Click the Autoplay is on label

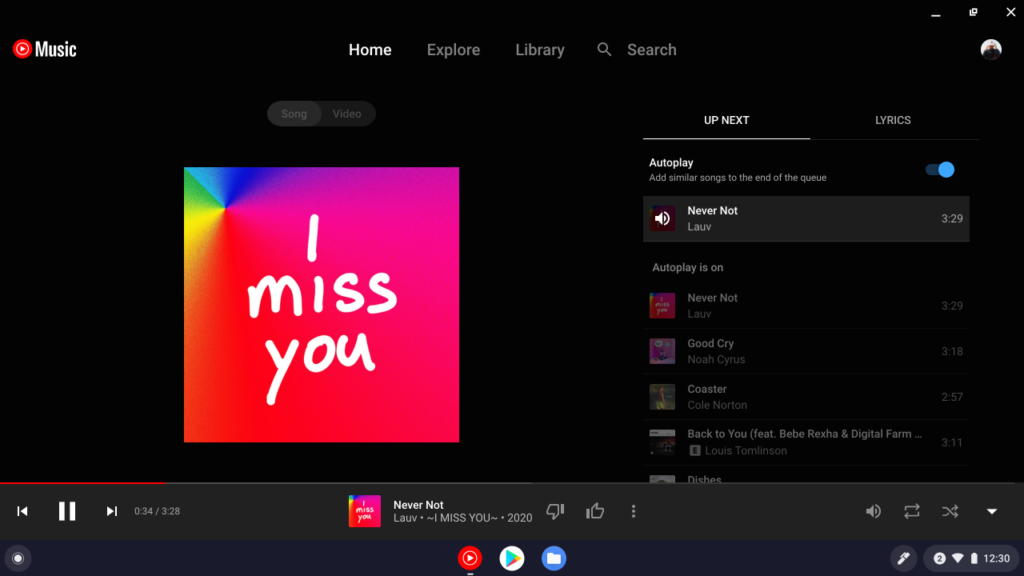coord(688,267)
